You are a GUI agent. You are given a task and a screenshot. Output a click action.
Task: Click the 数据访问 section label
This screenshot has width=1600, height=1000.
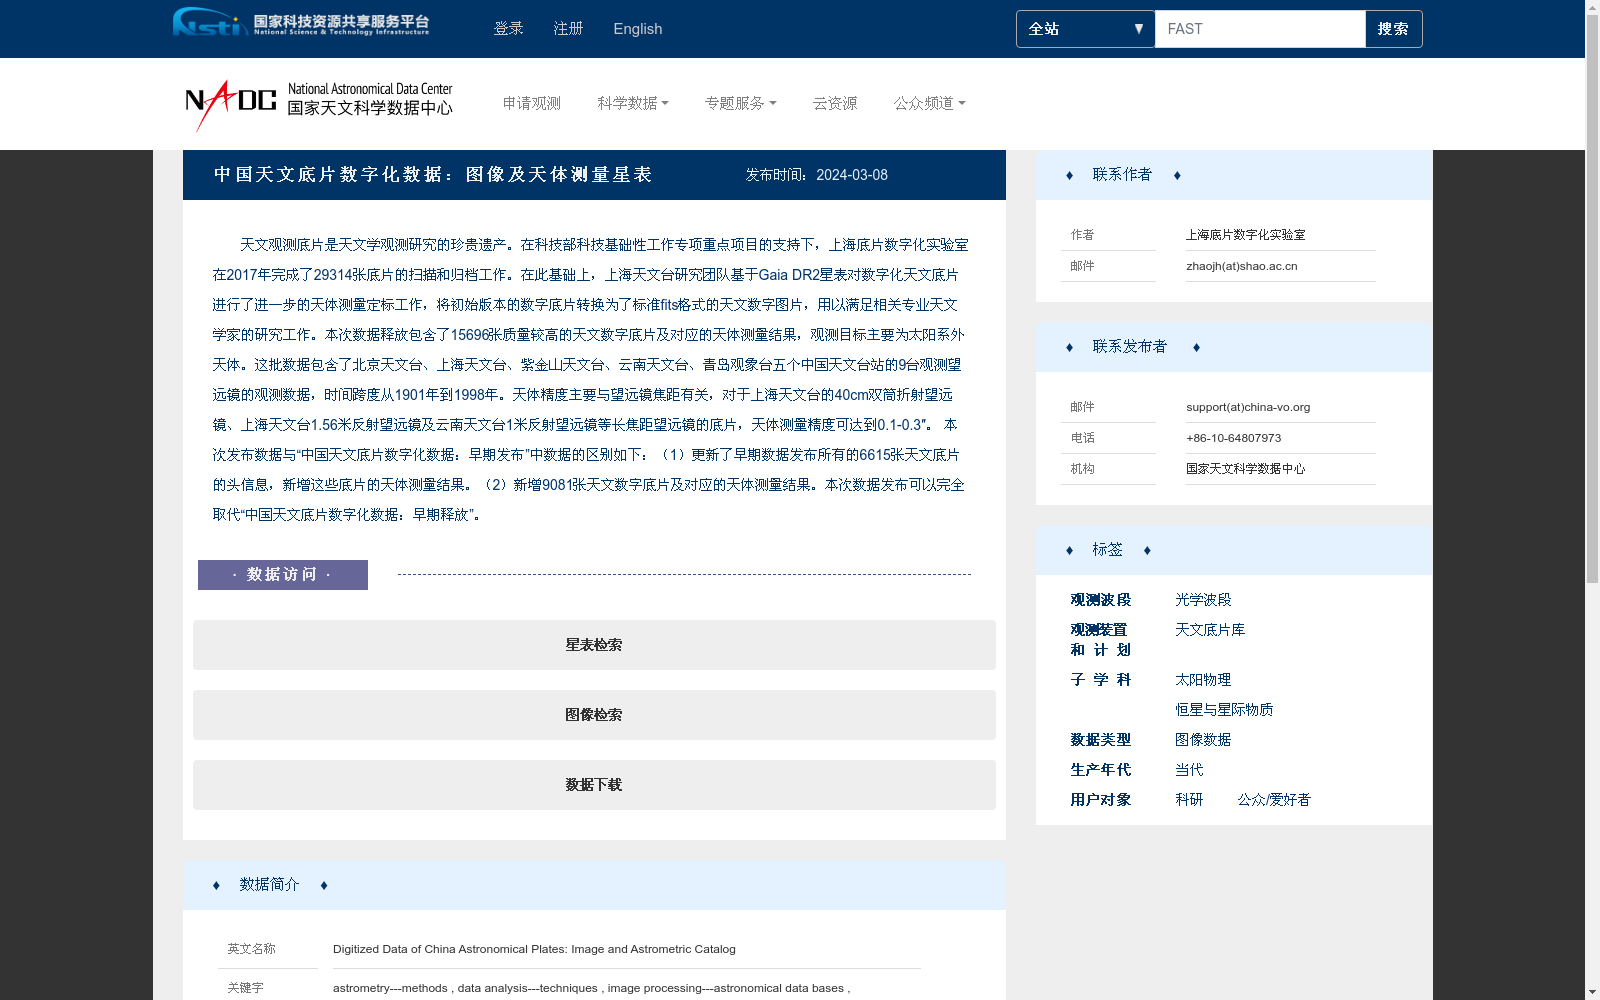tap(283, 575)
